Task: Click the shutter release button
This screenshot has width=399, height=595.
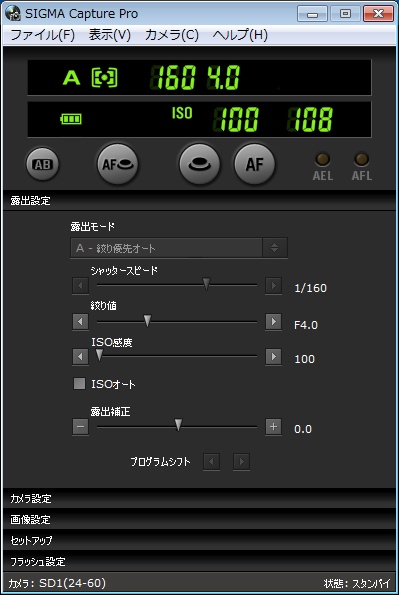Action: (199, 164)
